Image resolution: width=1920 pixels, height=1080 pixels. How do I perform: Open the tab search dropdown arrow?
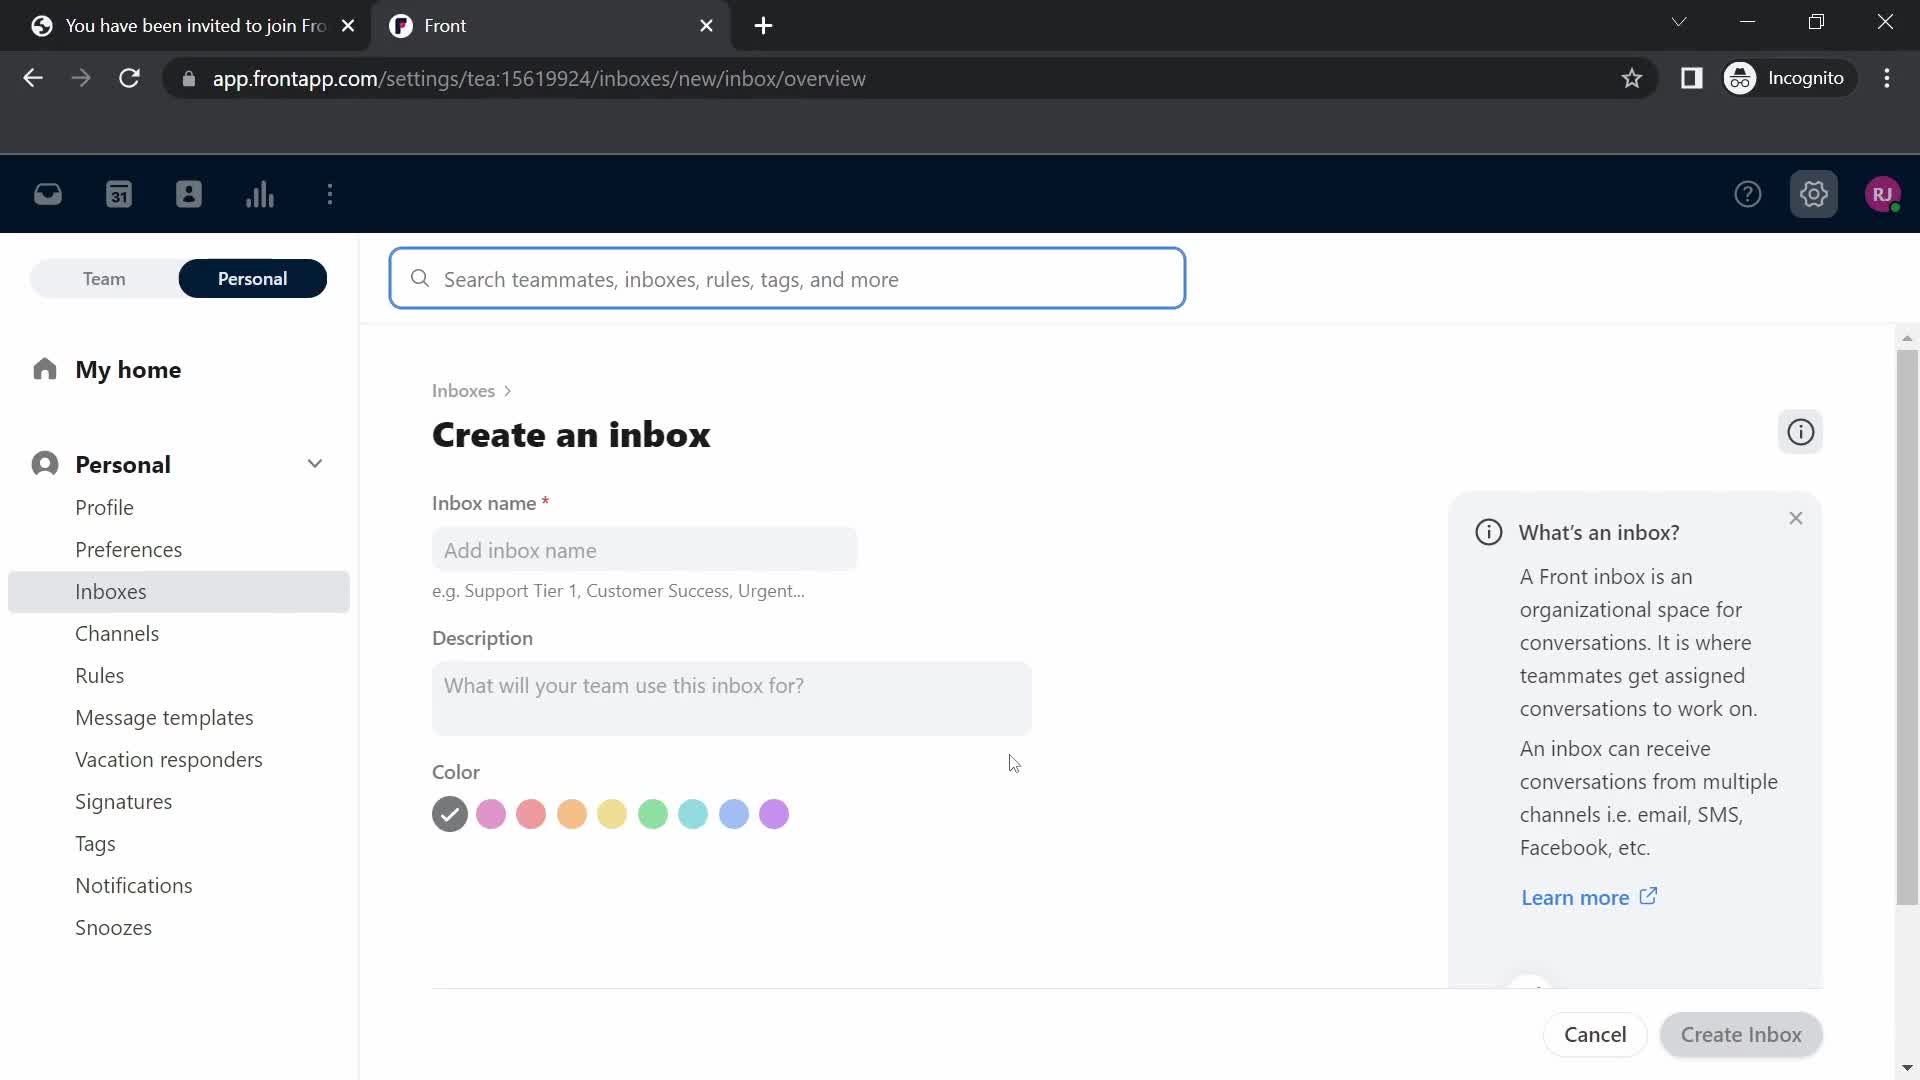(x=1679, y=22)
